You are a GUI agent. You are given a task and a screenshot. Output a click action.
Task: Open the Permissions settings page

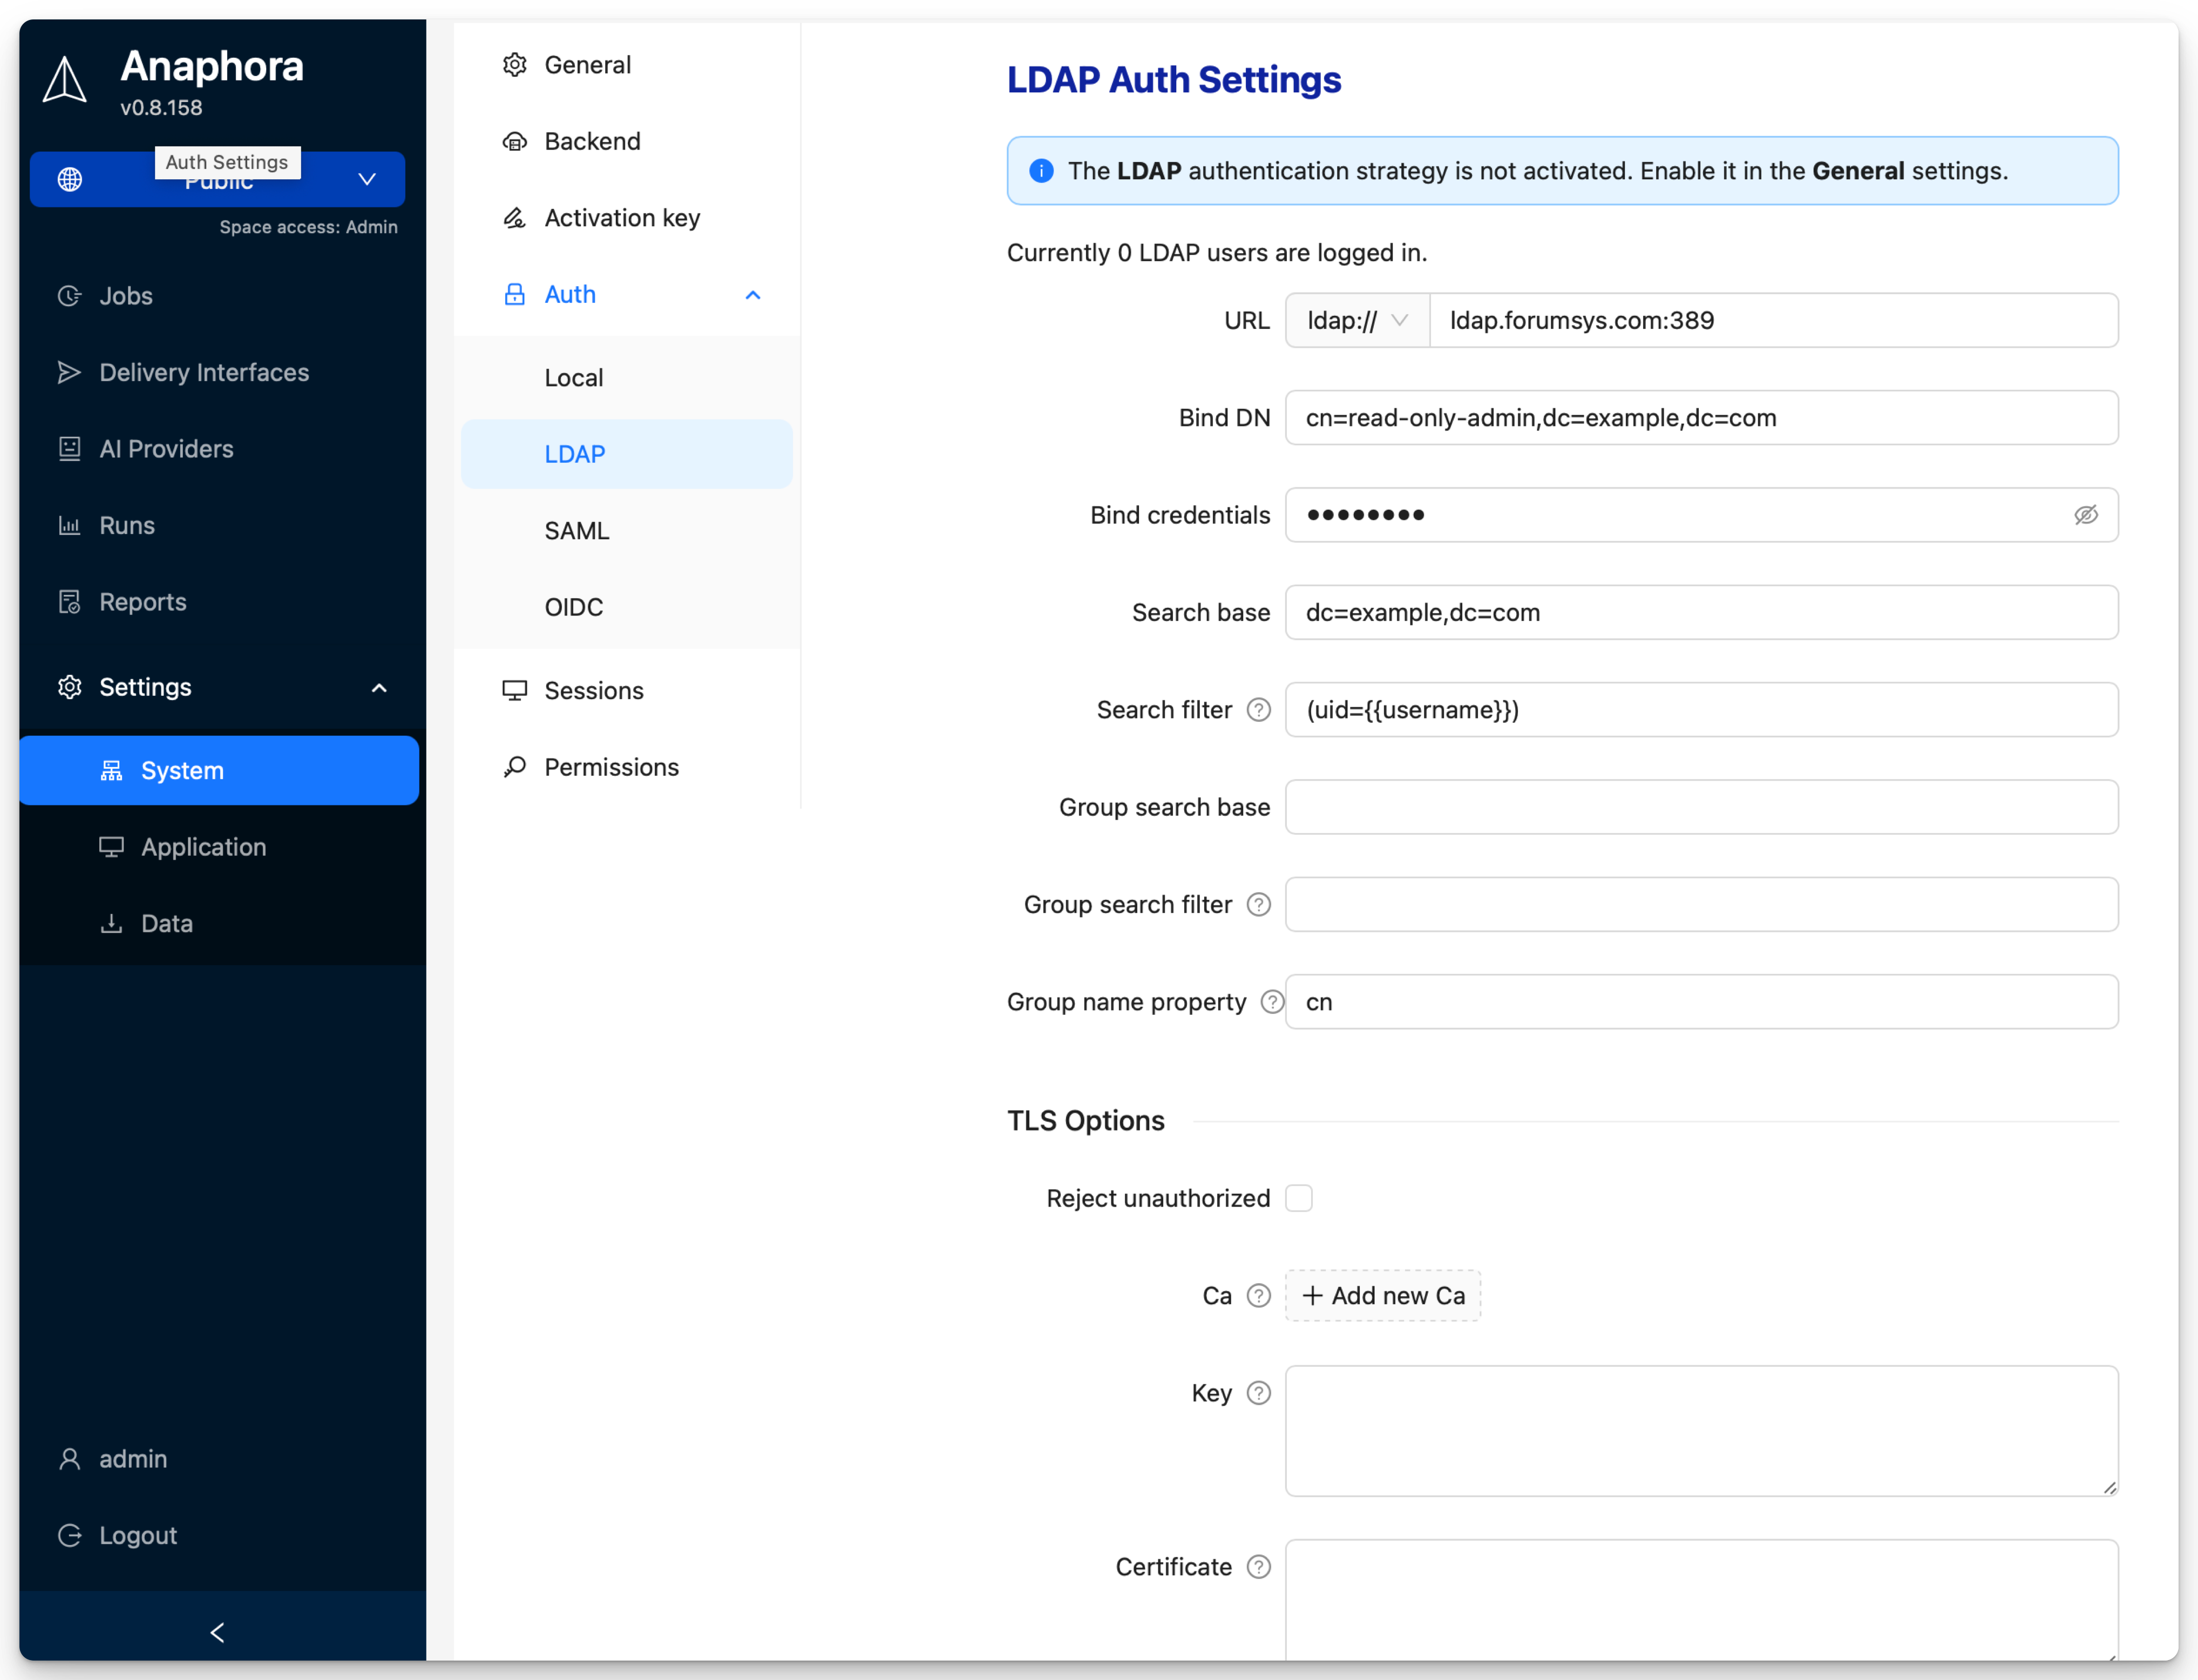tap(611, 767)
